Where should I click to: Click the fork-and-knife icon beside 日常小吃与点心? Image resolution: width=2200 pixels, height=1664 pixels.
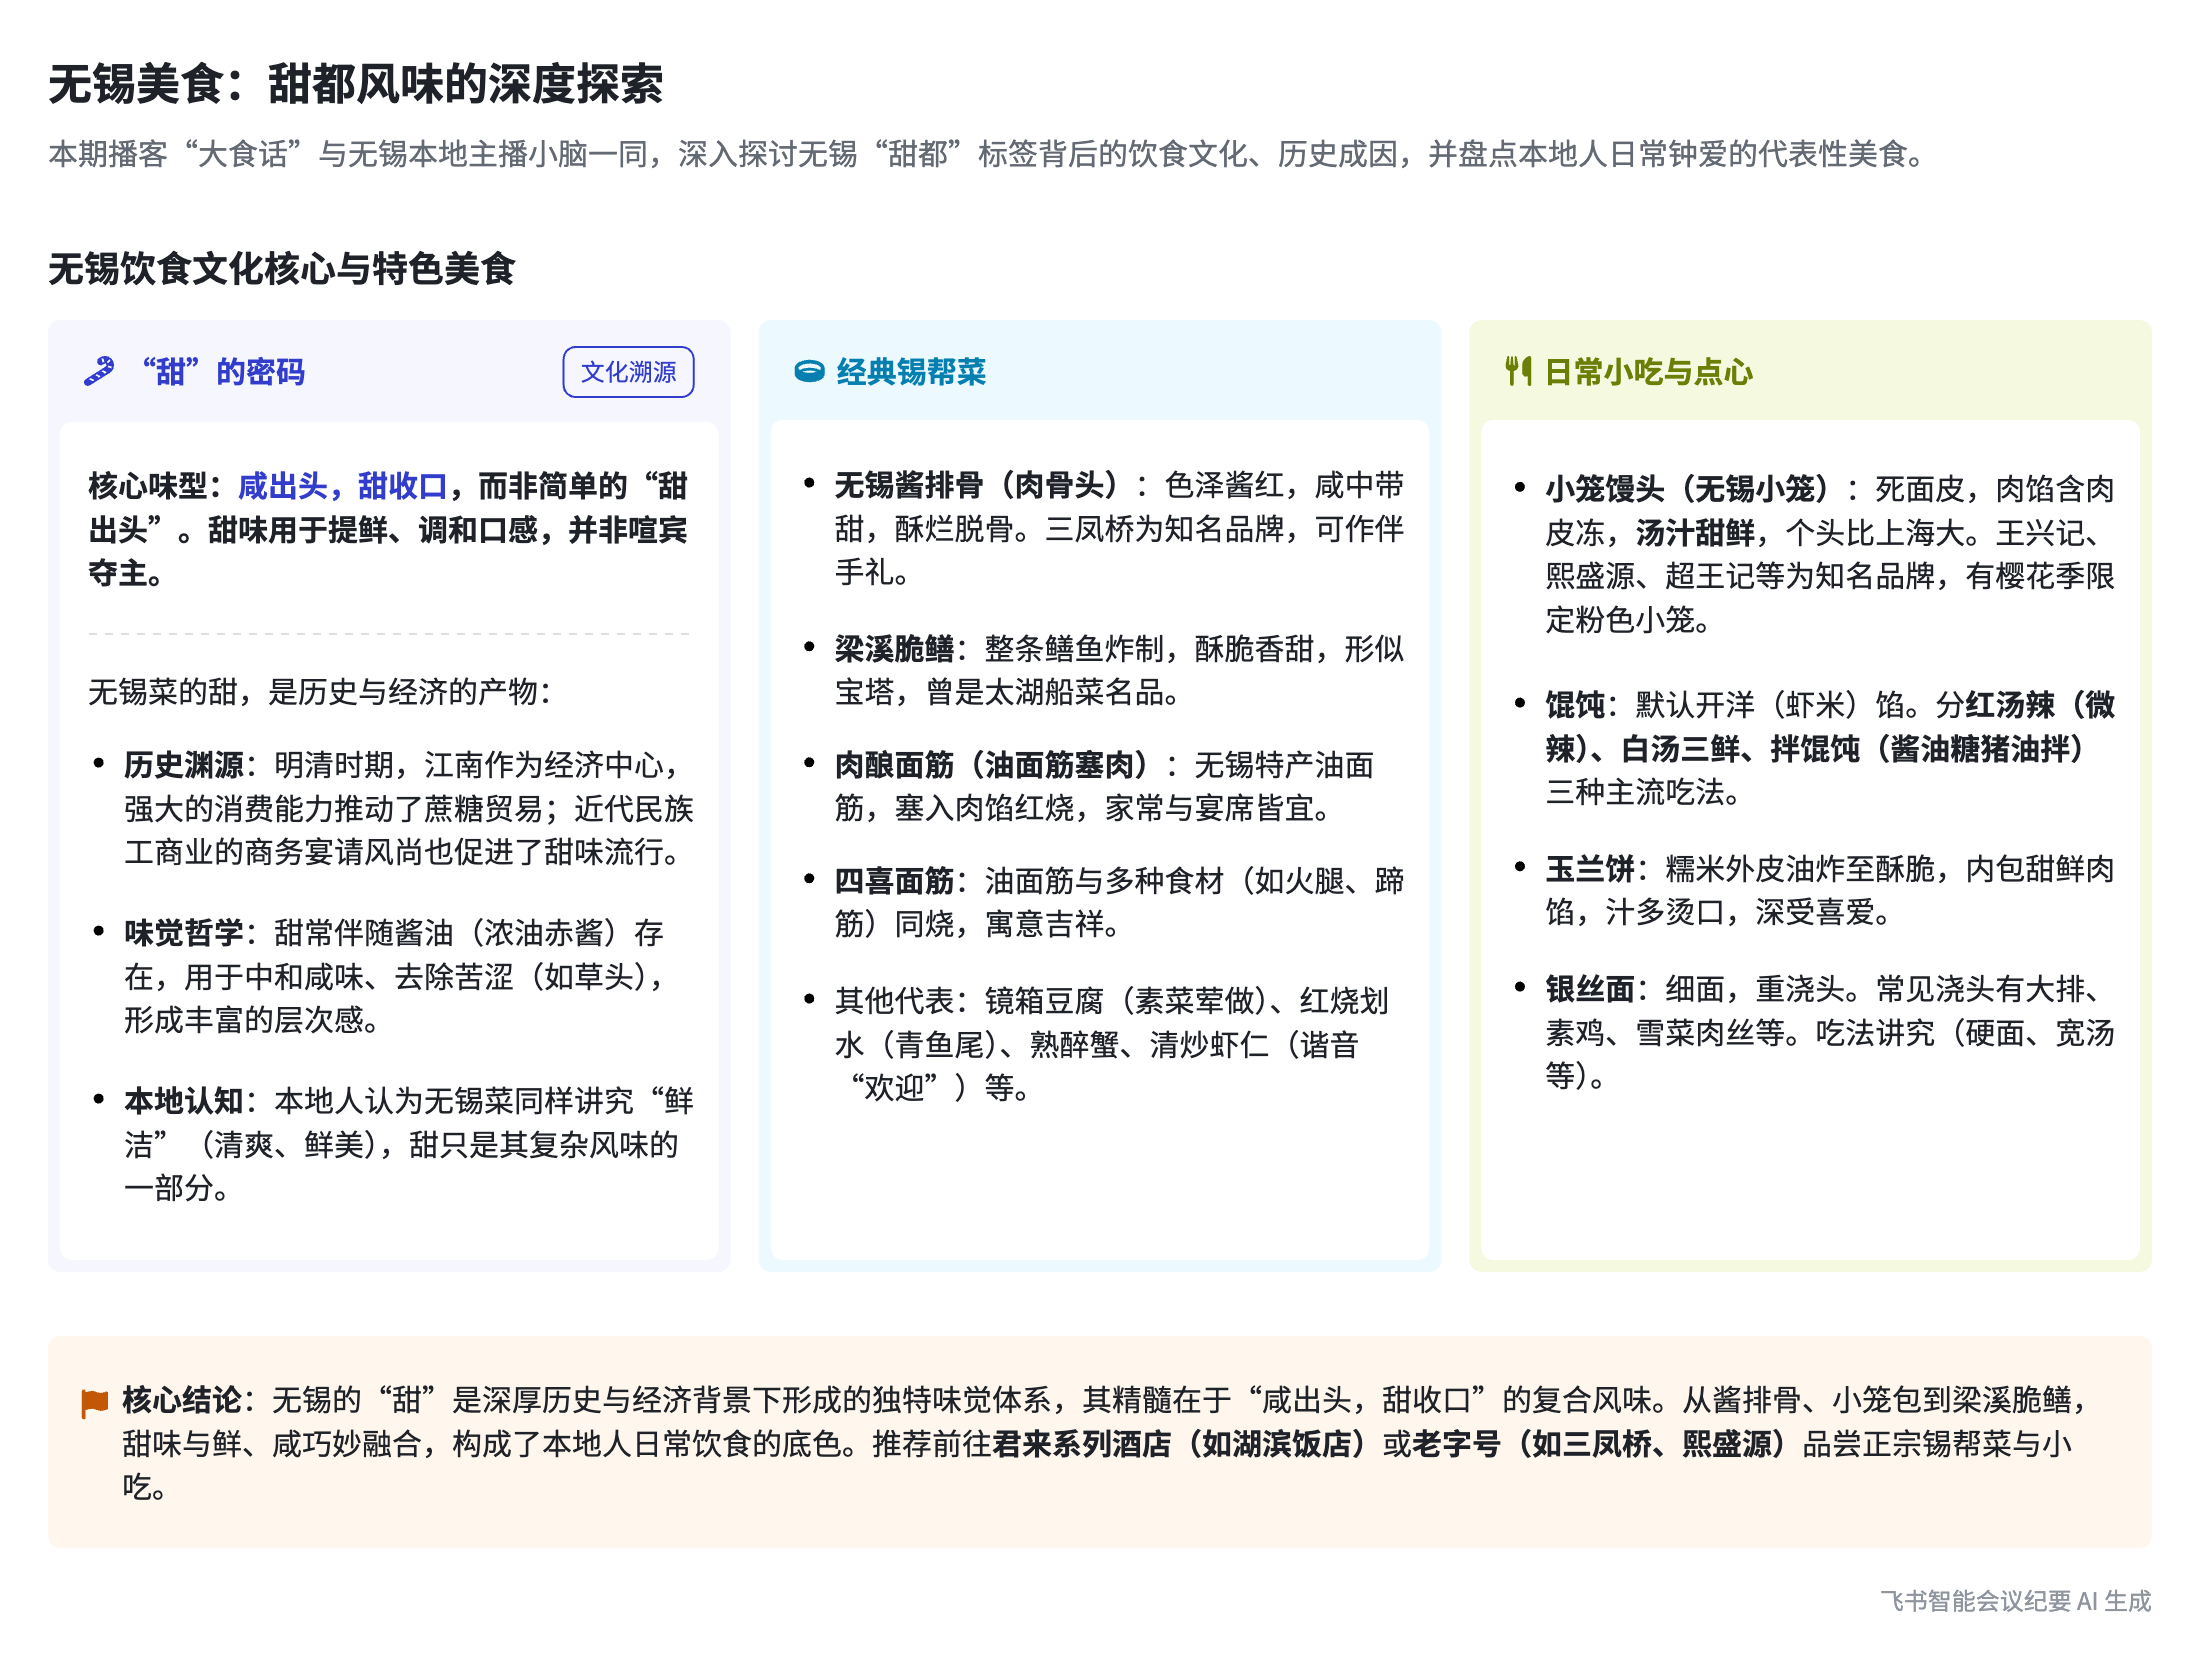click(1518, 372)
